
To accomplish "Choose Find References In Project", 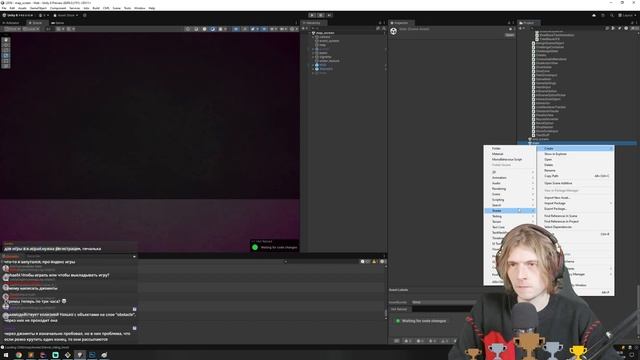I will 575,221.
